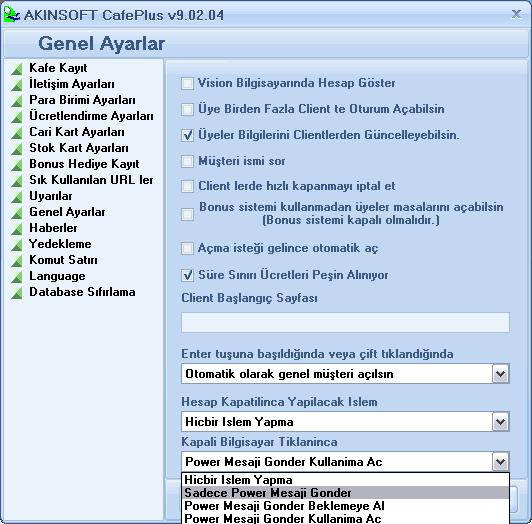Collapse the Kapali Bilgisayar Tiklaninca dropdown arrow
This screenshot has width=532, height=524.
pos(500,462)
